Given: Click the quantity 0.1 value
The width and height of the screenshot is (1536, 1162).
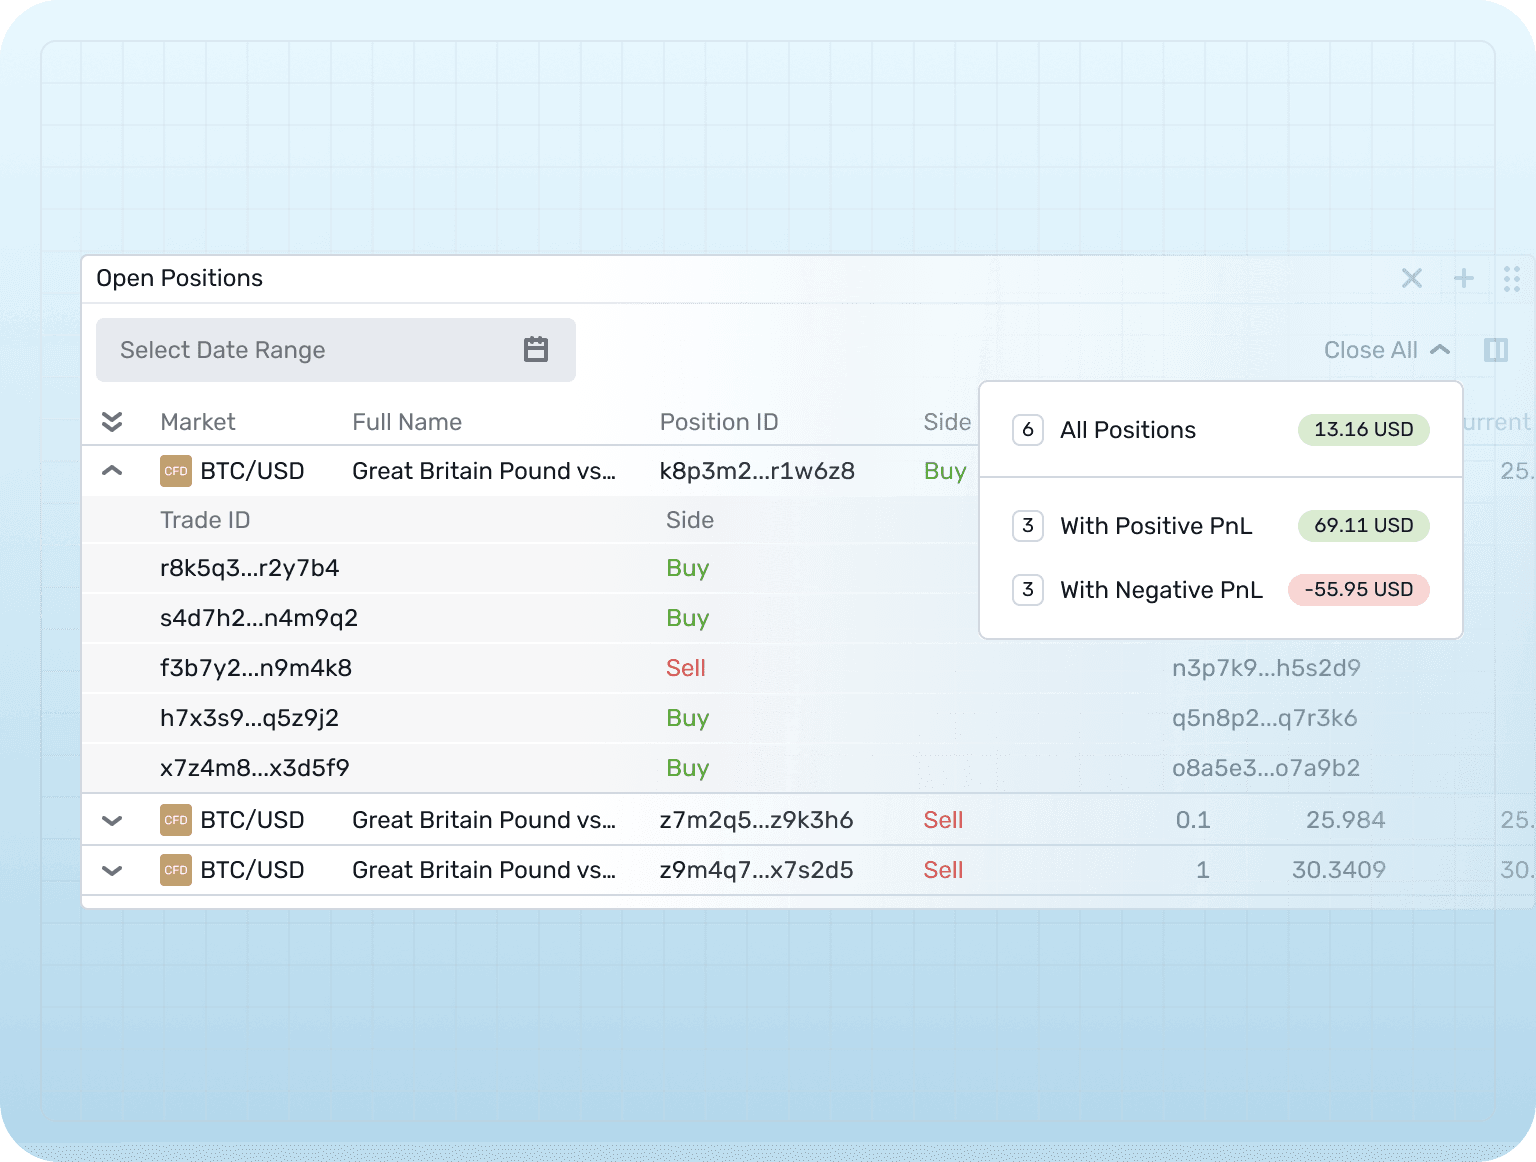Looking at the screenshot, I should click(x=1193, y=820).
